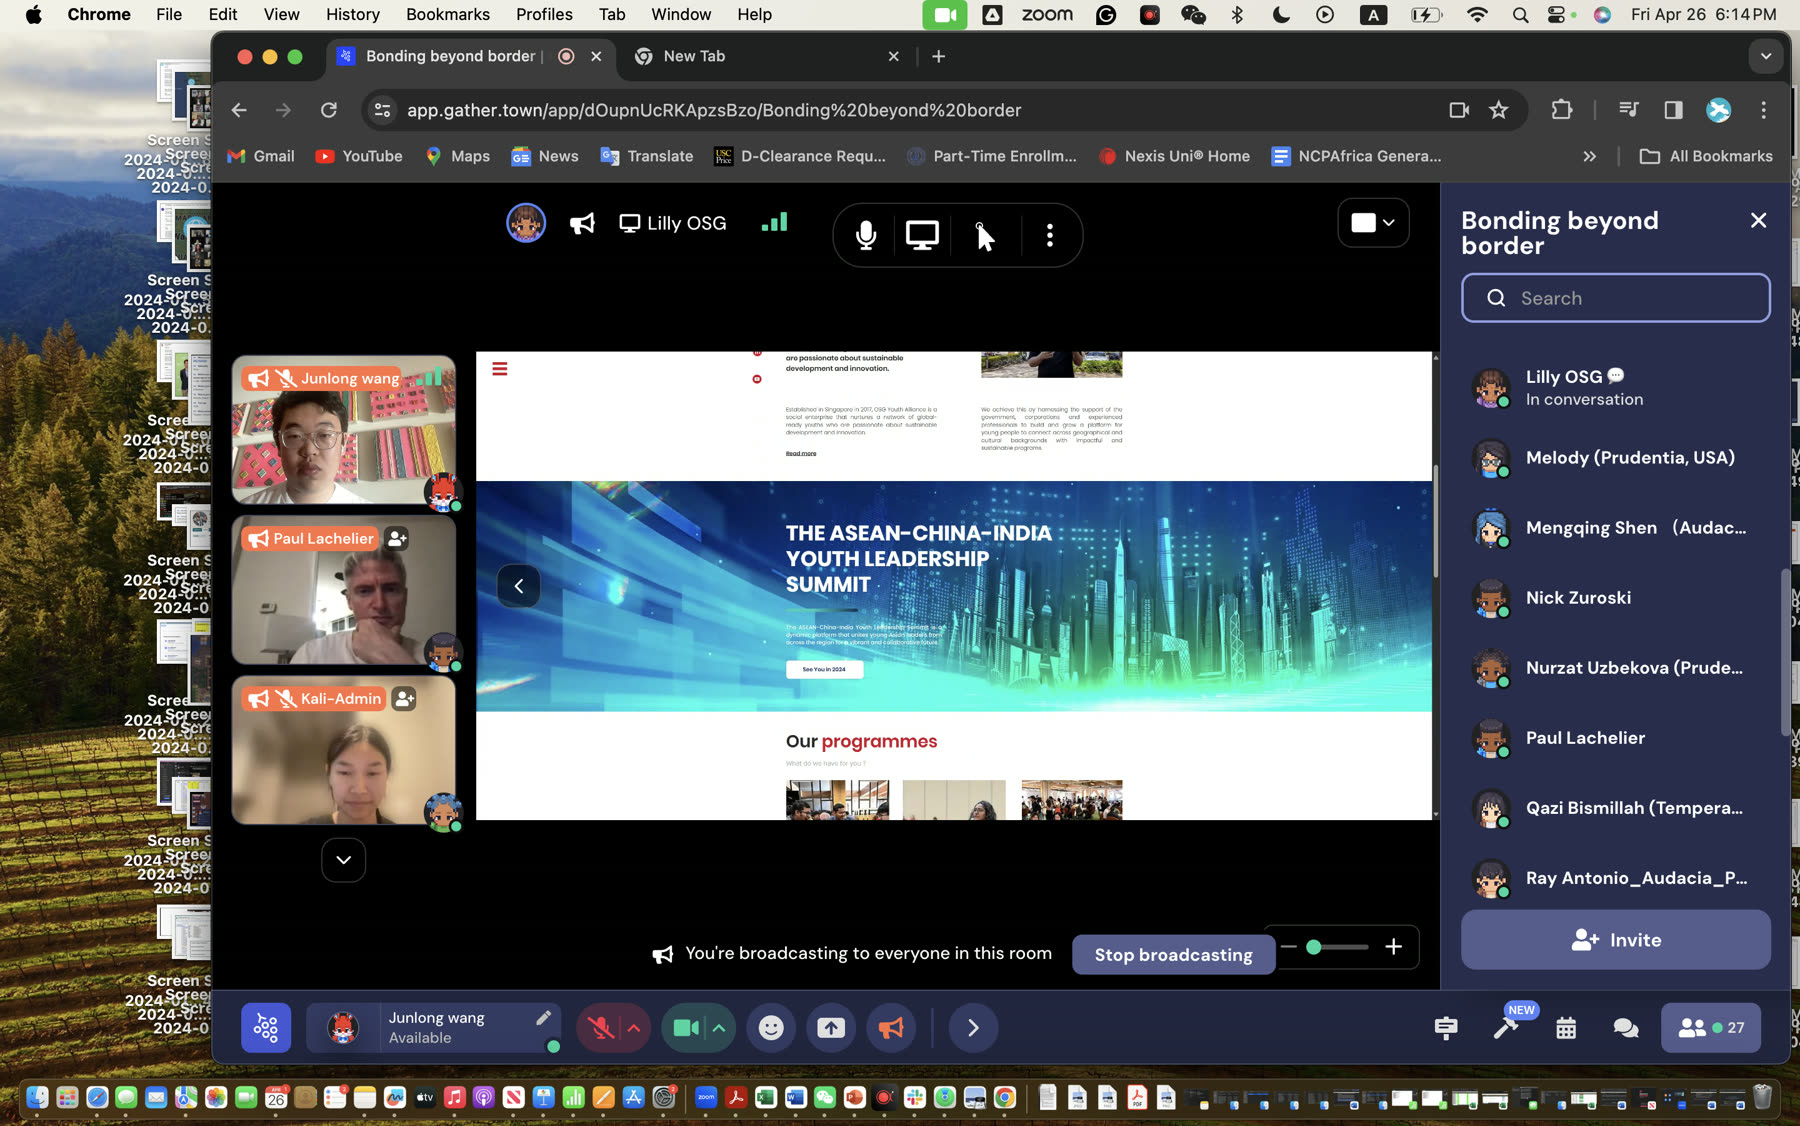Adjust the zoom level slider handle
Image resolution: width=1800 pixels, height=1126 pixels.
coord(1314,947)
